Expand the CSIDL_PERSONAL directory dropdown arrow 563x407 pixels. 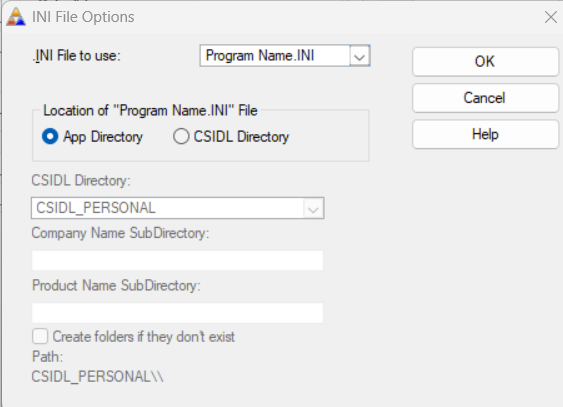pyautogui.click(x=313, y=208)
